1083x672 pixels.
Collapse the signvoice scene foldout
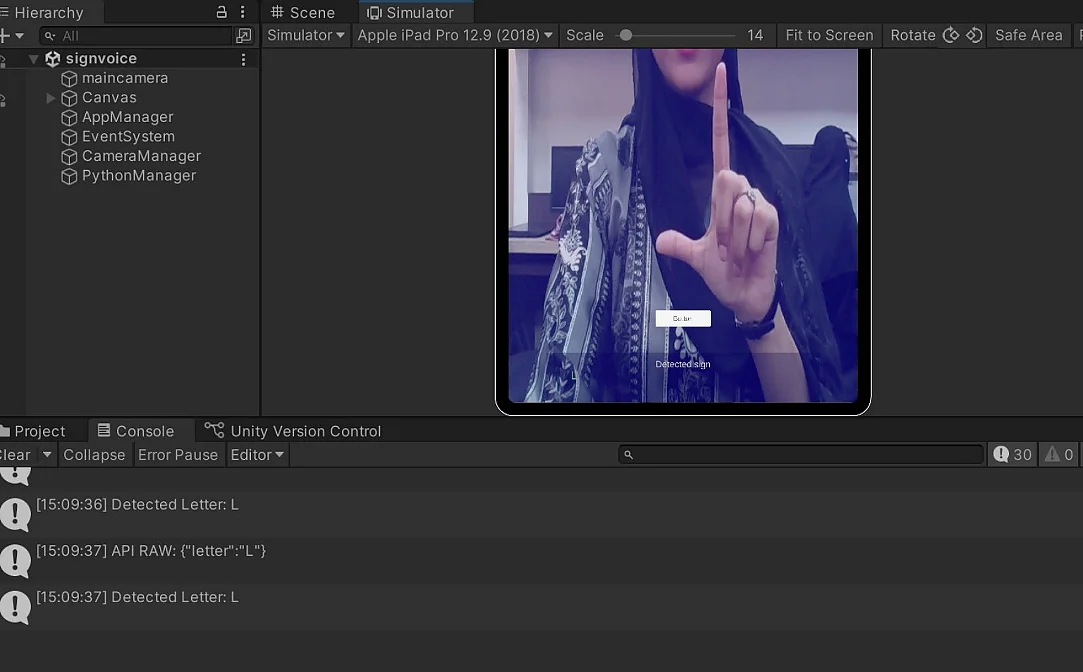pos(33,59)
